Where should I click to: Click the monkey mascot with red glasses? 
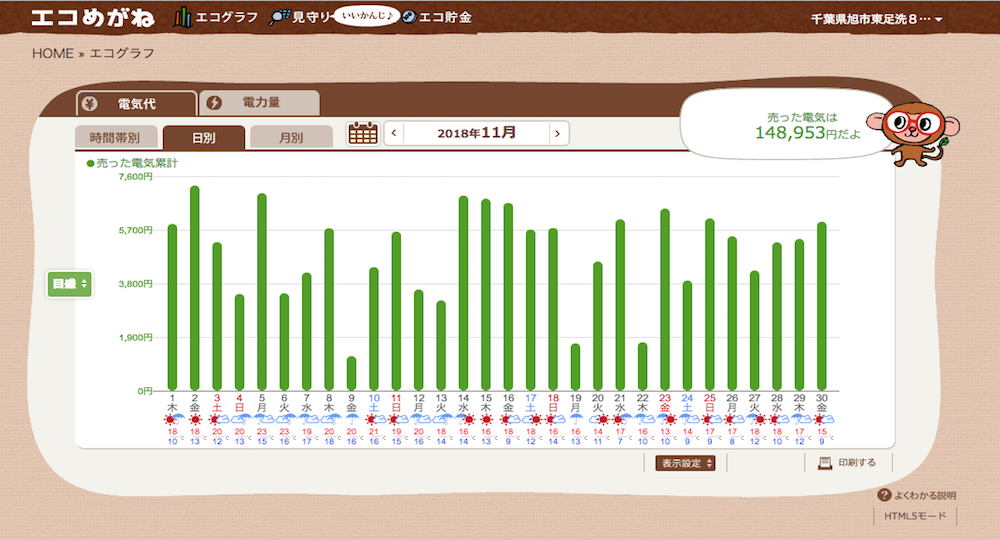(914, 133)
